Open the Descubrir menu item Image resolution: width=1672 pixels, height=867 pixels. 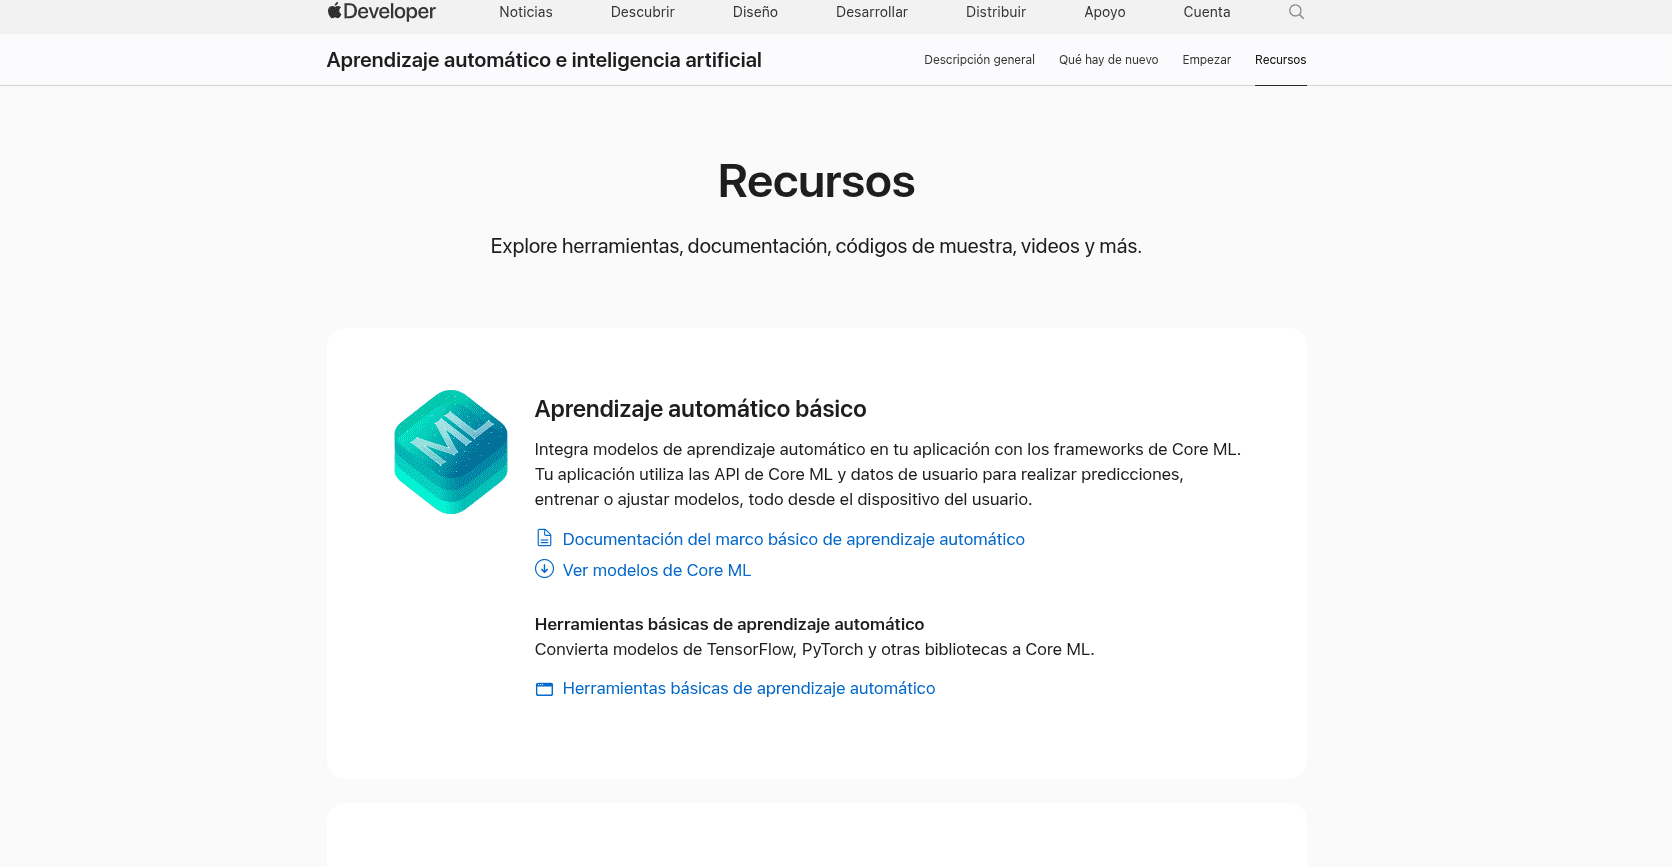click(642, 12)
